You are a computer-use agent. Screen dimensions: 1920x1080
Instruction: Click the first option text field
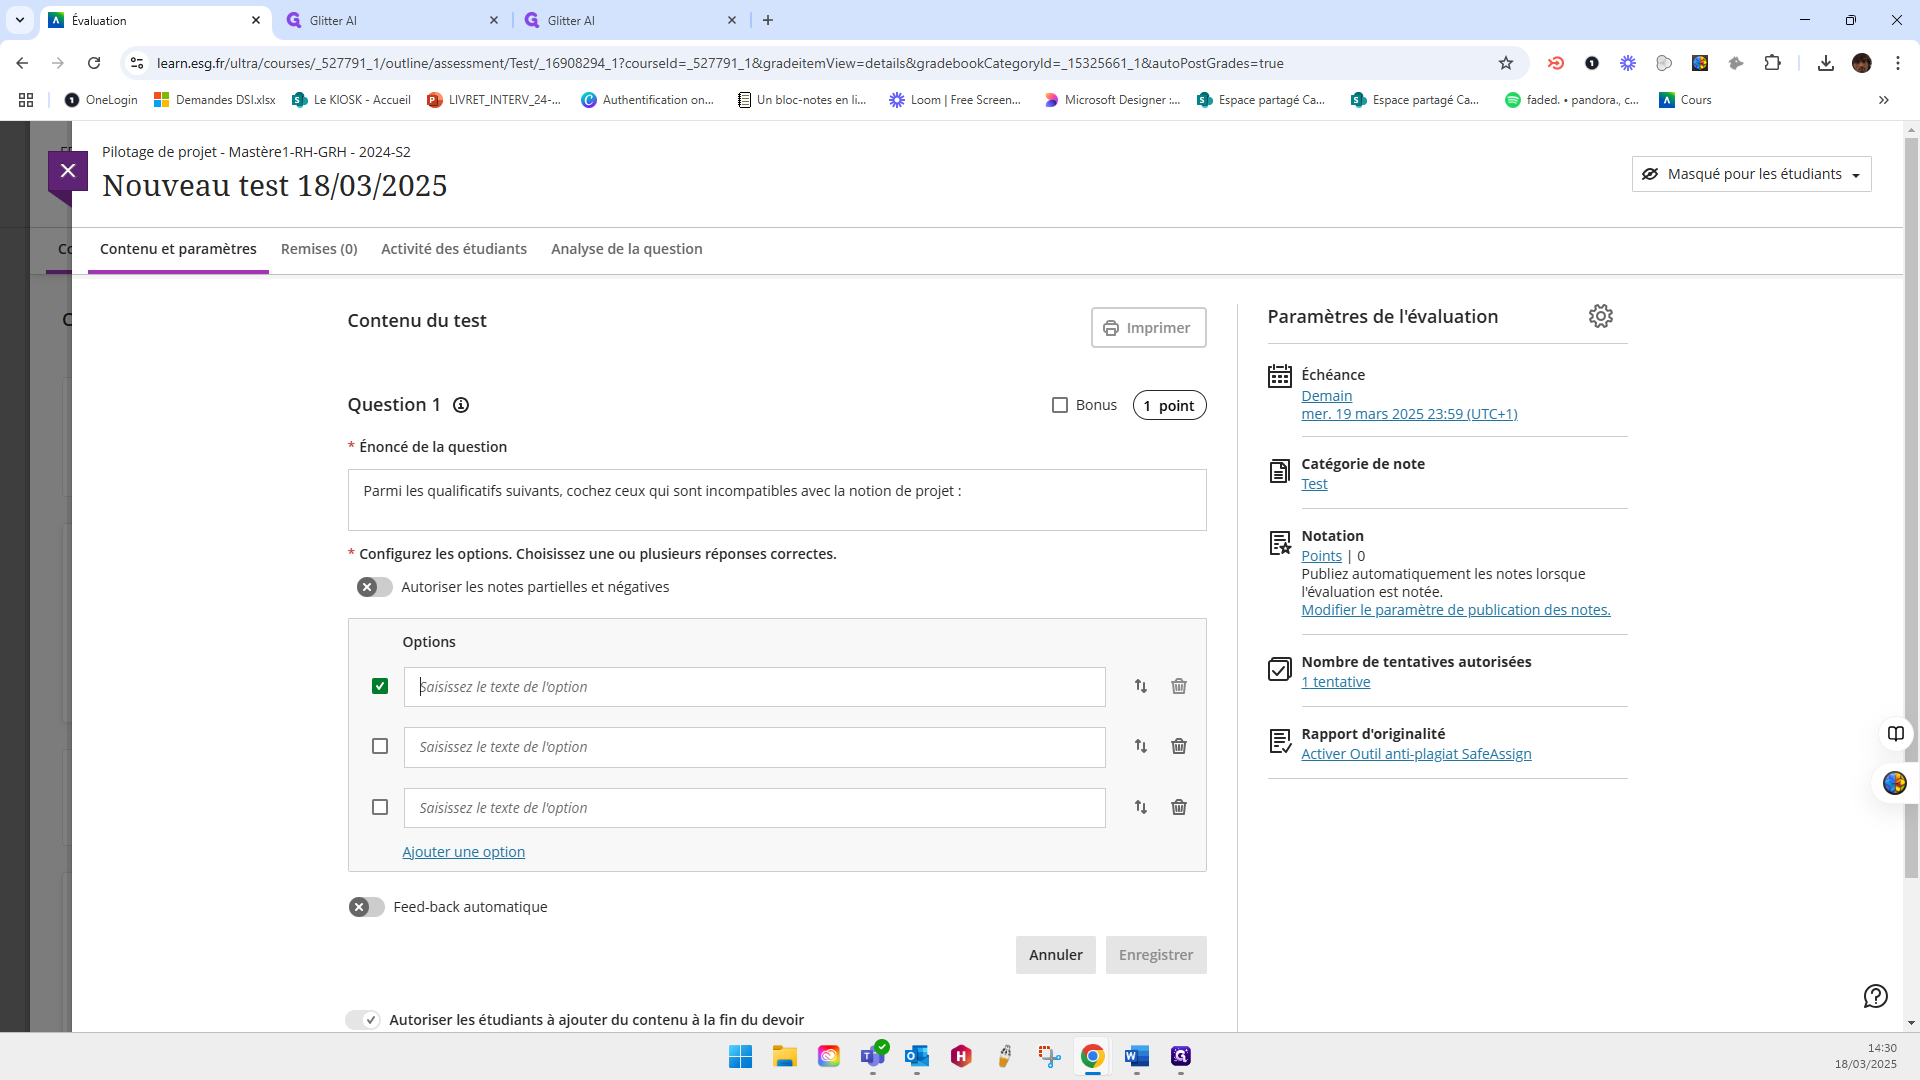click(x=755, y=687)
